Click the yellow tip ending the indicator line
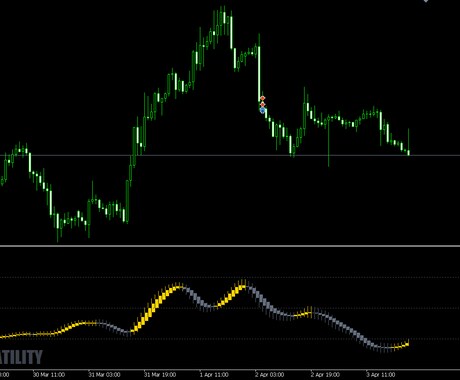Viewport: 460px width, 380px height. tap(407, 344)
